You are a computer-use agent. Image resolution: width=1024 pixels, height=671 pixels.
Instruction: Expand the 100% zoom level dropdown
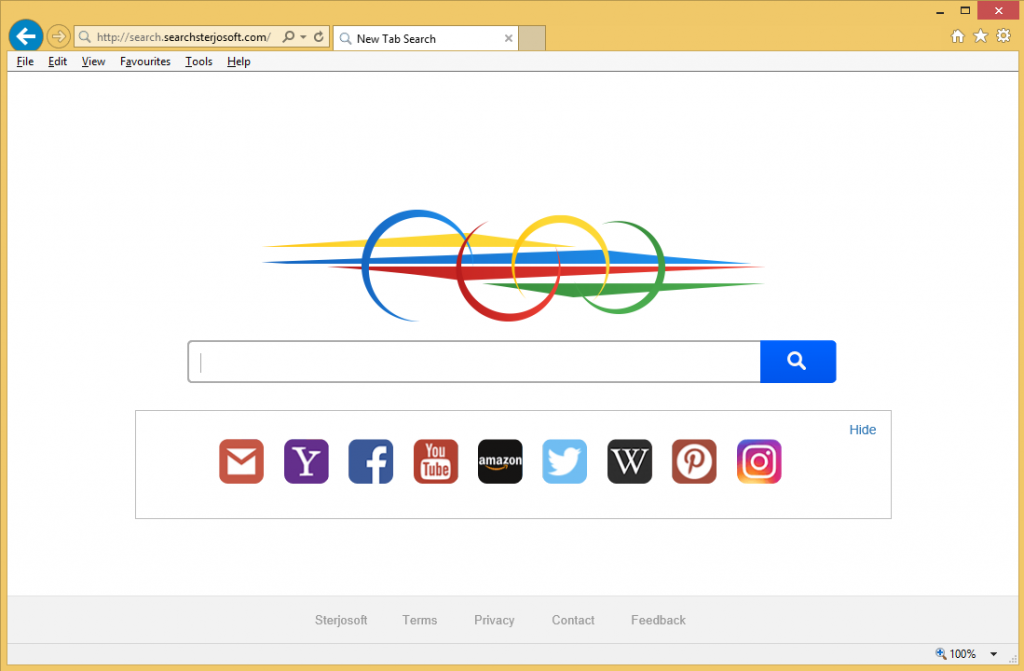tap(993, 654)
